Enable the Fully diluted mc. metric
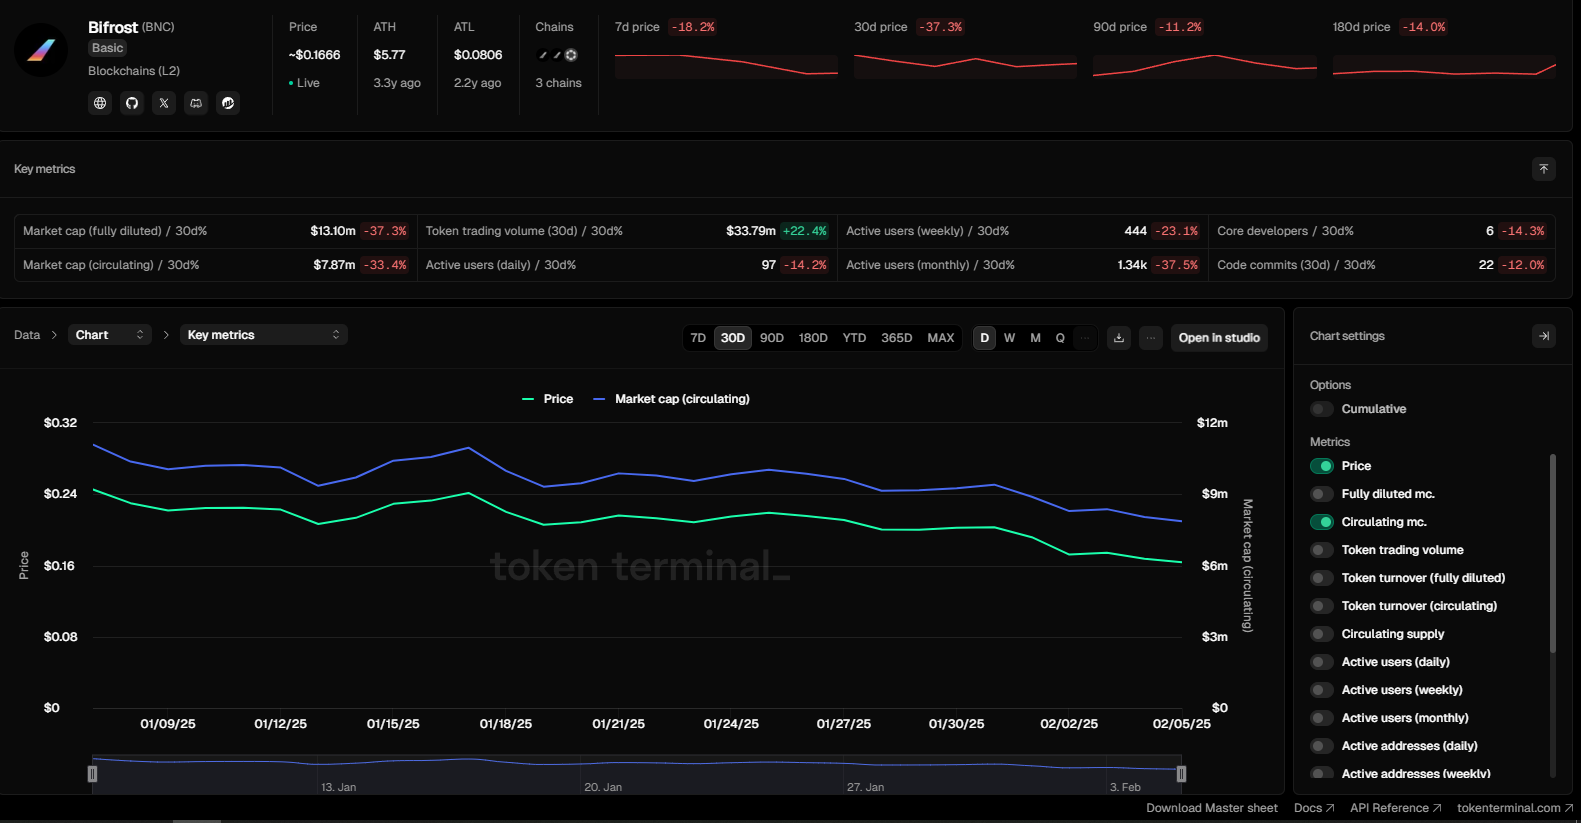 (1322, 494)
